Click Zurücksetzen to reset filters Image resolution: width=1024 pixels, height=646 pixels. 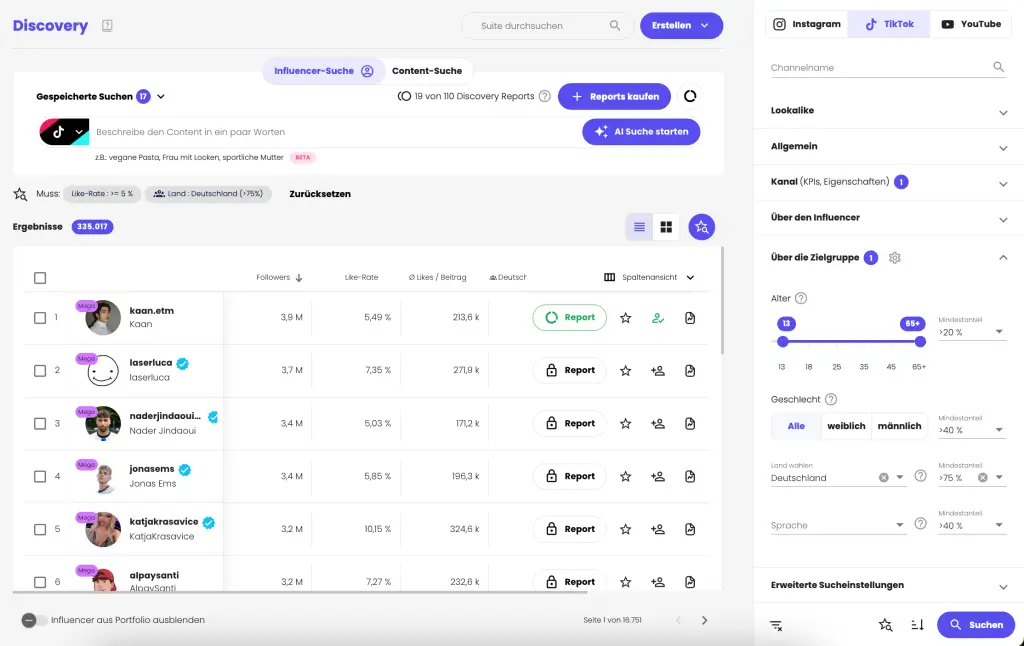[320, 194]
